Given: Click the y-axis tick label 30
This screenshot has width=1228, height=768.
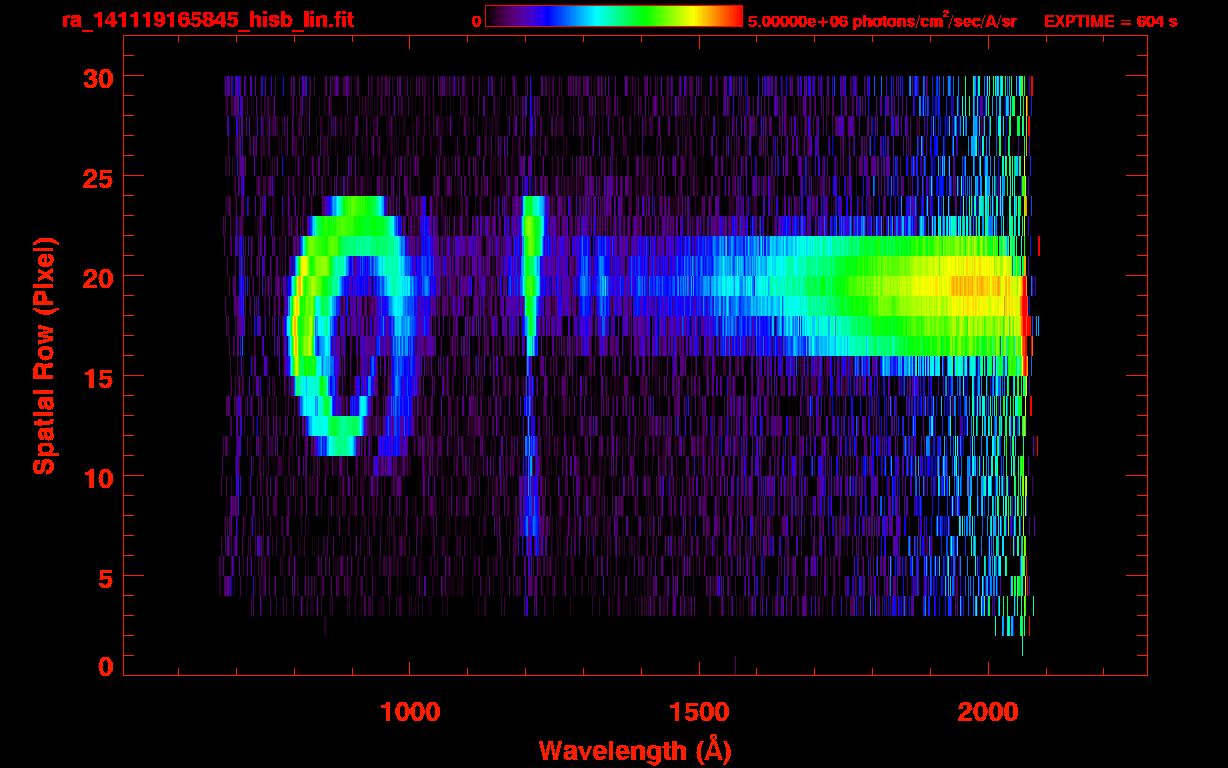Looking at the screenshot, I should [99, 77].
